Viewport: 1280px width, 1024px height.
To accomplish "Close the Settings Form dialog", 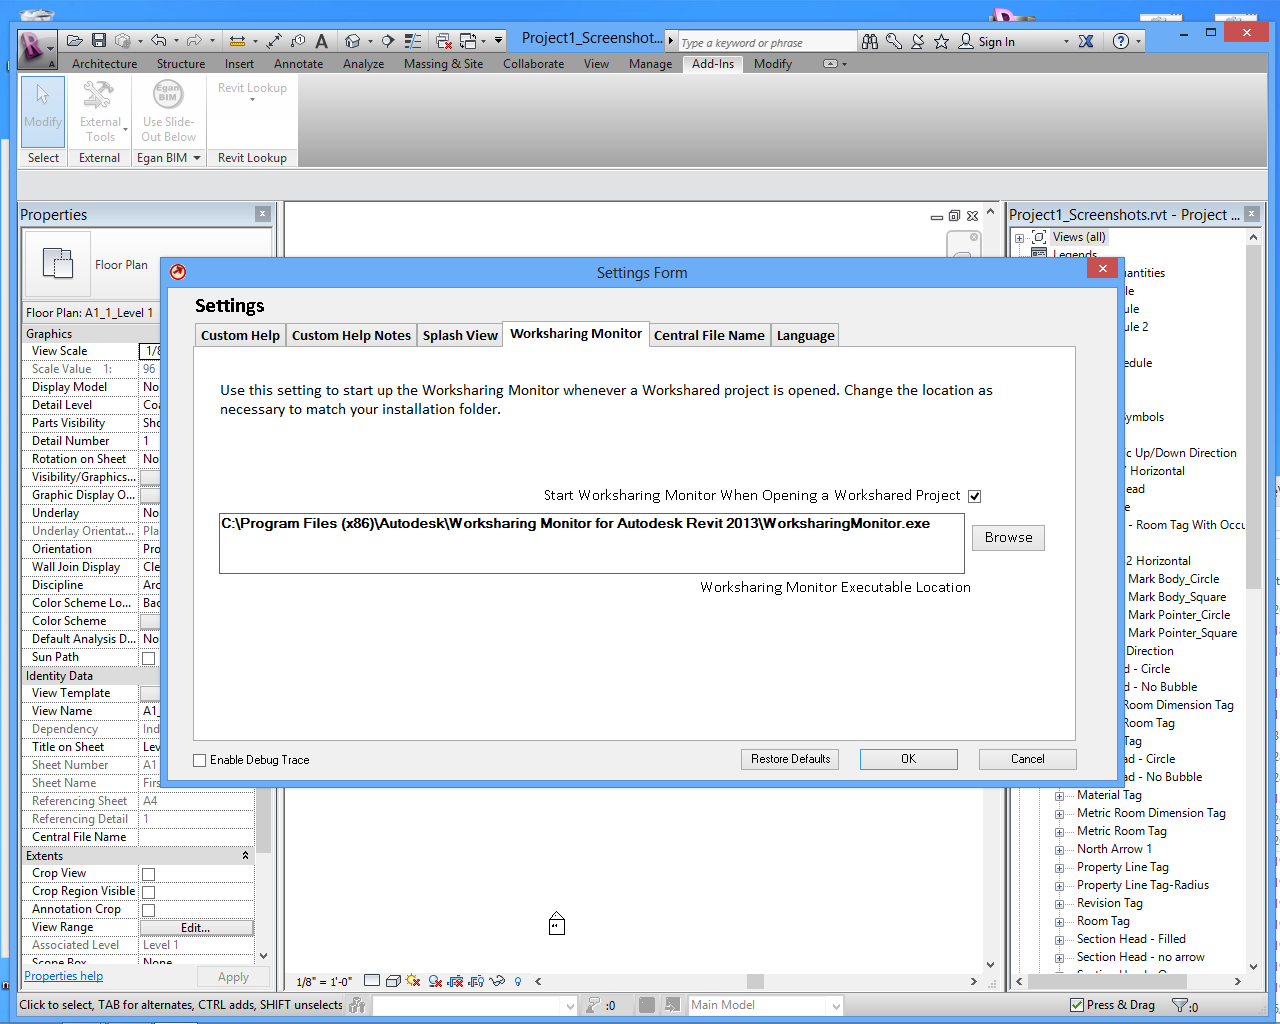I will [1102, 268].
